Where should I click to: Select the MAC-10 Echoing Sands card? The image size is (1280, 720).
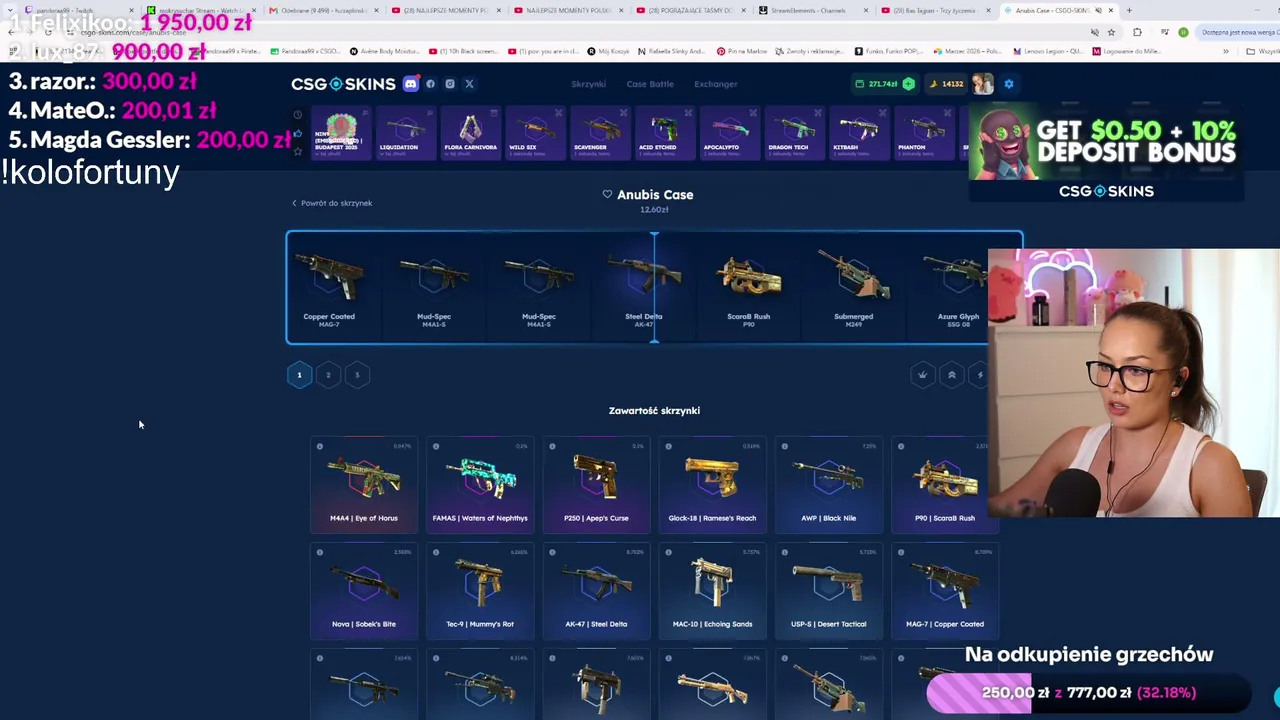[x=712, y=589]
